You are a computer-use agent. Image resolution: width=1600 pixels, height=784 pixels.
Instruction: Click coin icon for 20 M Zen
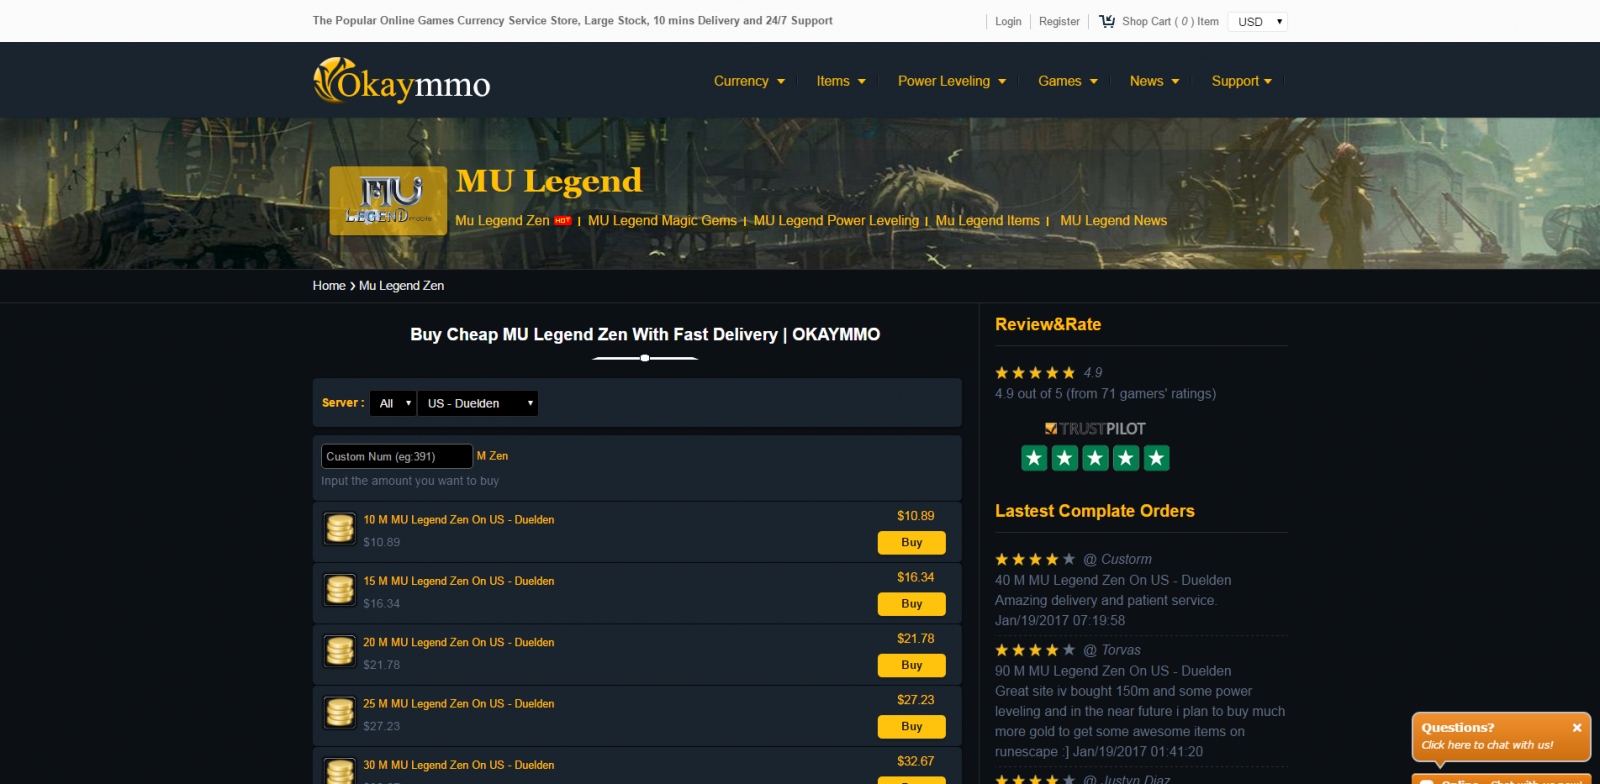[340, 651]
